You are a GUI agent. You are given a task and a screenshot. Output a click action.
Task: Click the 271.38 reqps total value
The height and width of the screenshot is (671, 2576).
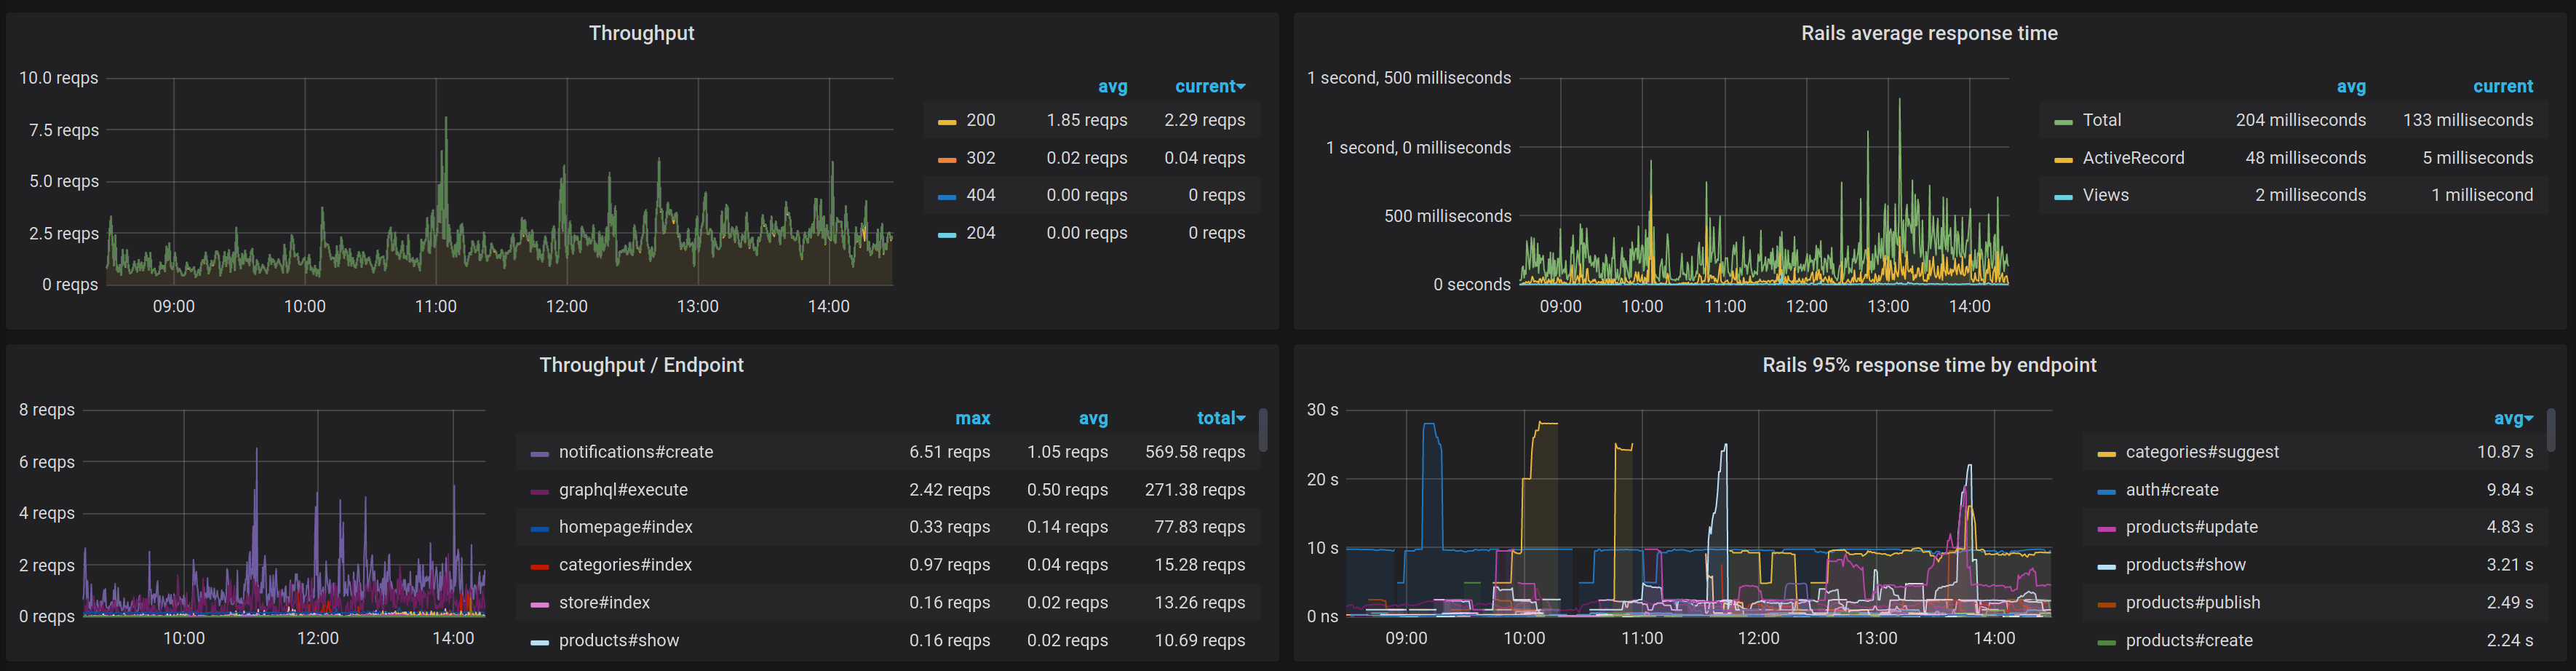coord(1195,490)
